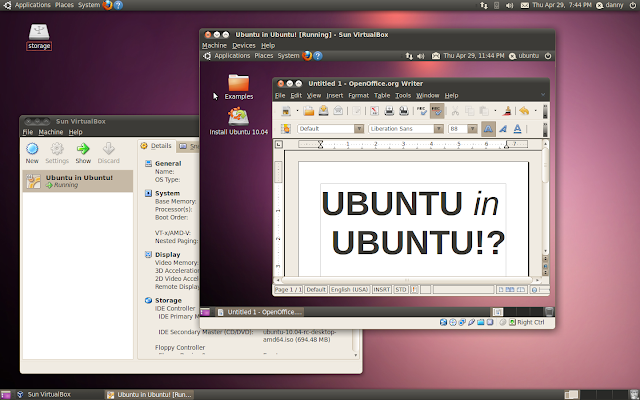Click the optical disc icon in VM status bar
Screen dimensions: 640x400
coord(453,322)
